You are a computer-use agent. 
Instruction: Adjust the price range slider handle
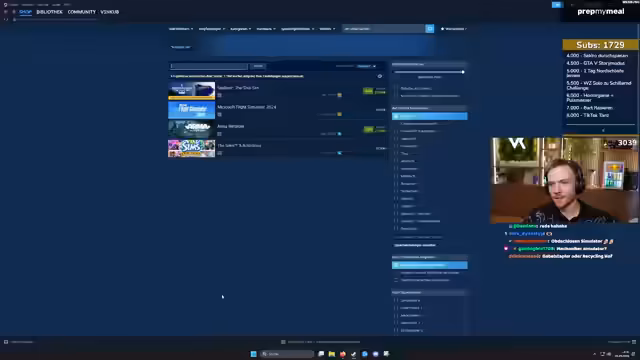(463, 72)
